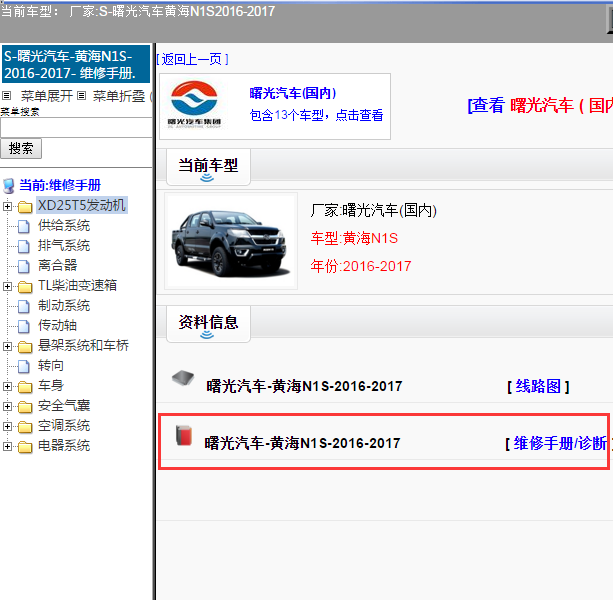
Task: Click 包含13个车型，点击查看 link
Action: [x=316, y=115]
